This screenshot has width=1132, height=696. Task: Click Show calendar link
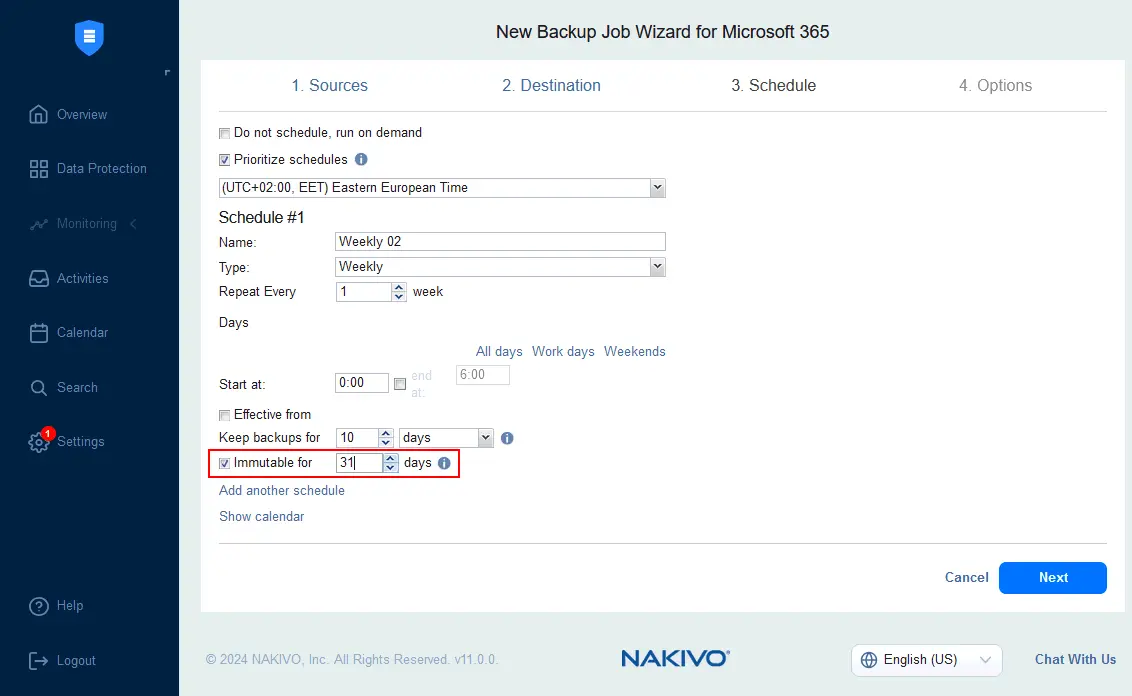tap(261, 516)
